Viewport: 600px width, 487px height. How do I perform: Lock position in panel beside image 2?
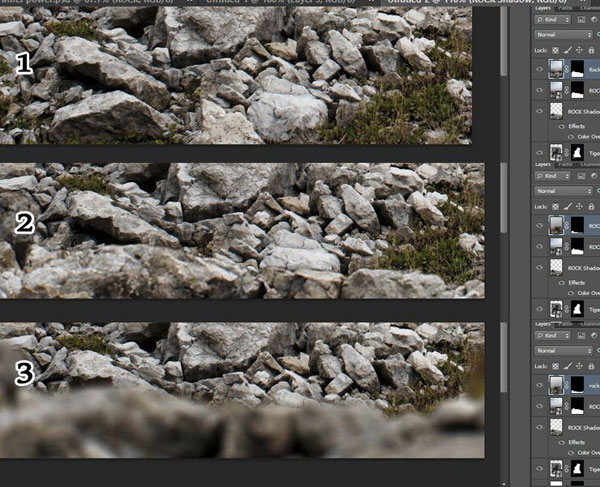coord(579,207)
